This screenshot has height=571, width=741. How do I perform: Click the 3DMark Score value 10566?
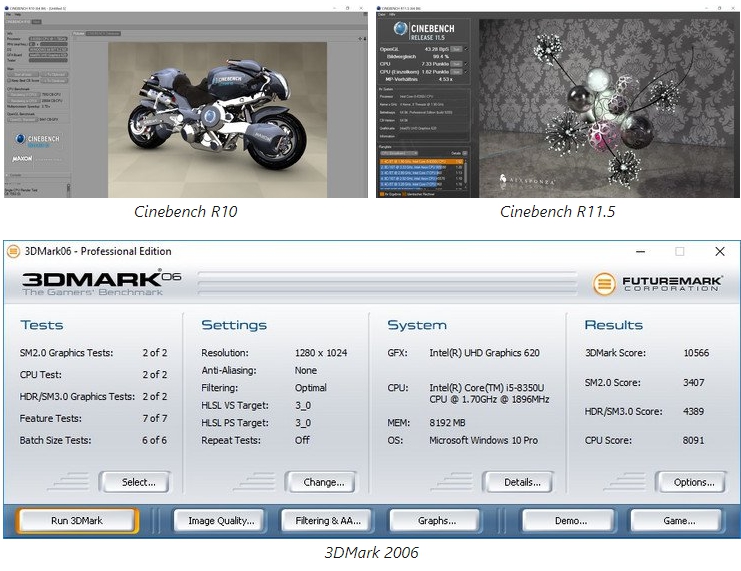point(696,353)
